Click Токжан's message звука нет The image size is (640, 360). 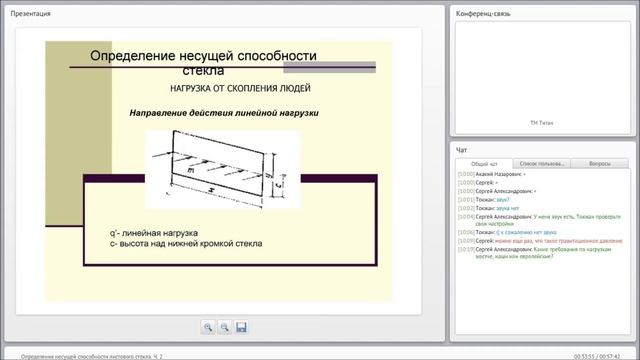488,208
